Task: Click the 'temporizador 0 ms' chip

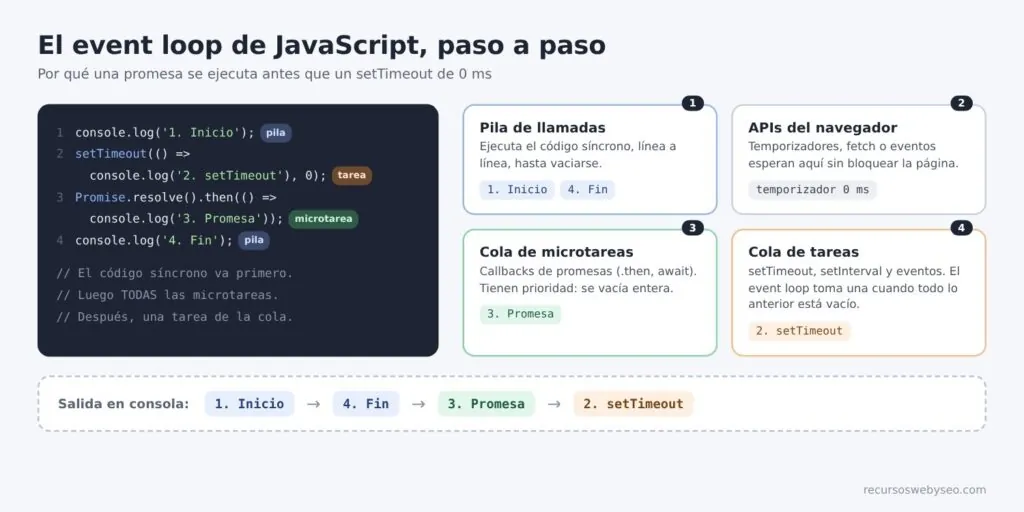Action: pos(812,190)
